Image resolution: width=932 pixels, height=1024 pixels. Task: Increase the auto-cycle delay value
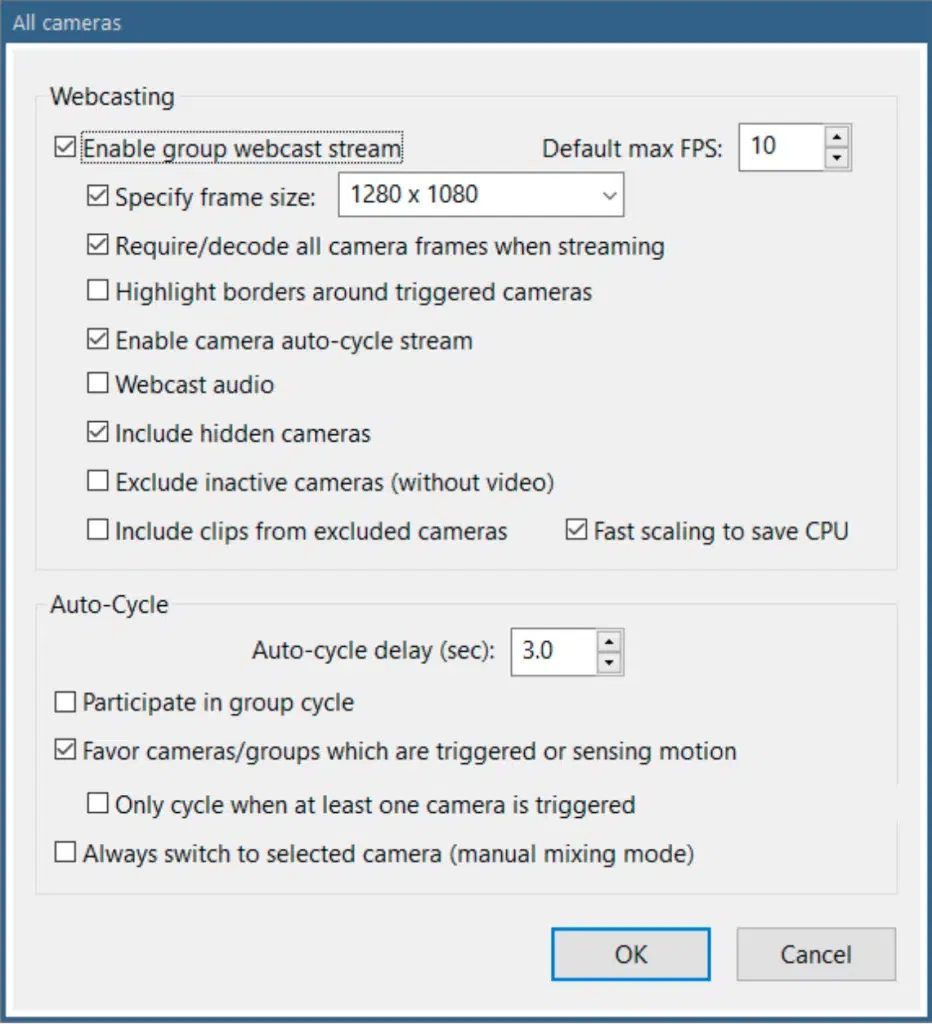pyautogui.click(x=610, y=641)
